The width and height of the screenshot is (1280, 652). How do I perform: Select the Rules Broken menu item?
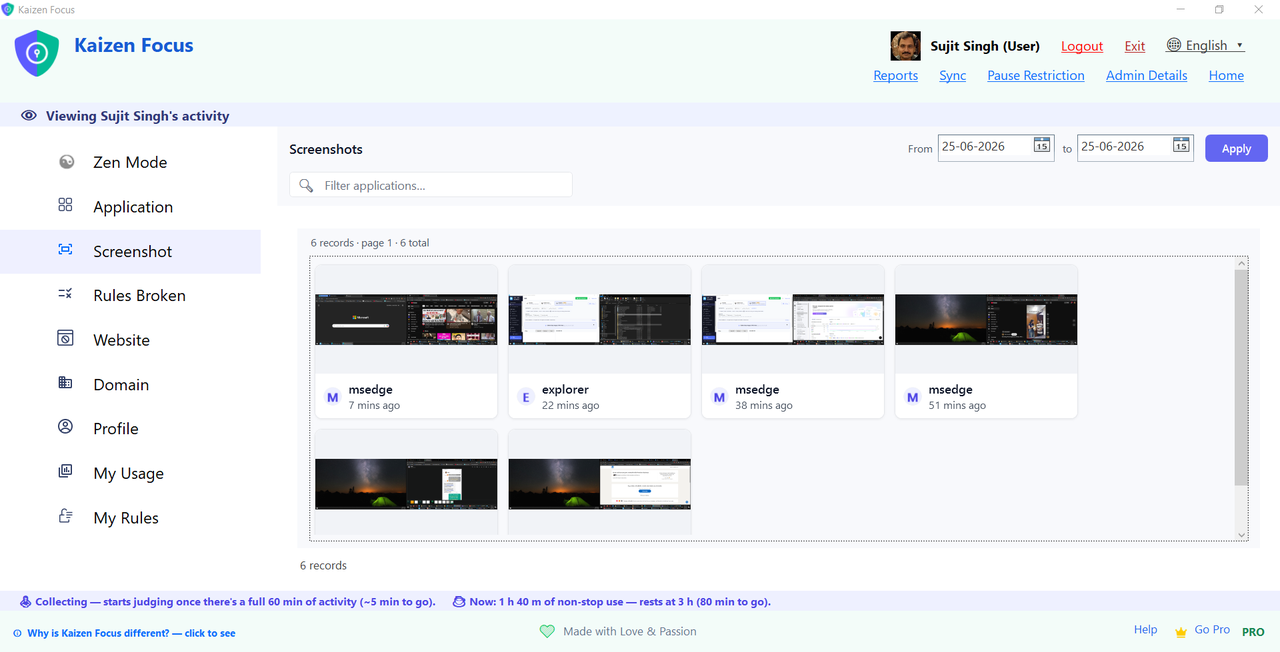tap(130, 295)
